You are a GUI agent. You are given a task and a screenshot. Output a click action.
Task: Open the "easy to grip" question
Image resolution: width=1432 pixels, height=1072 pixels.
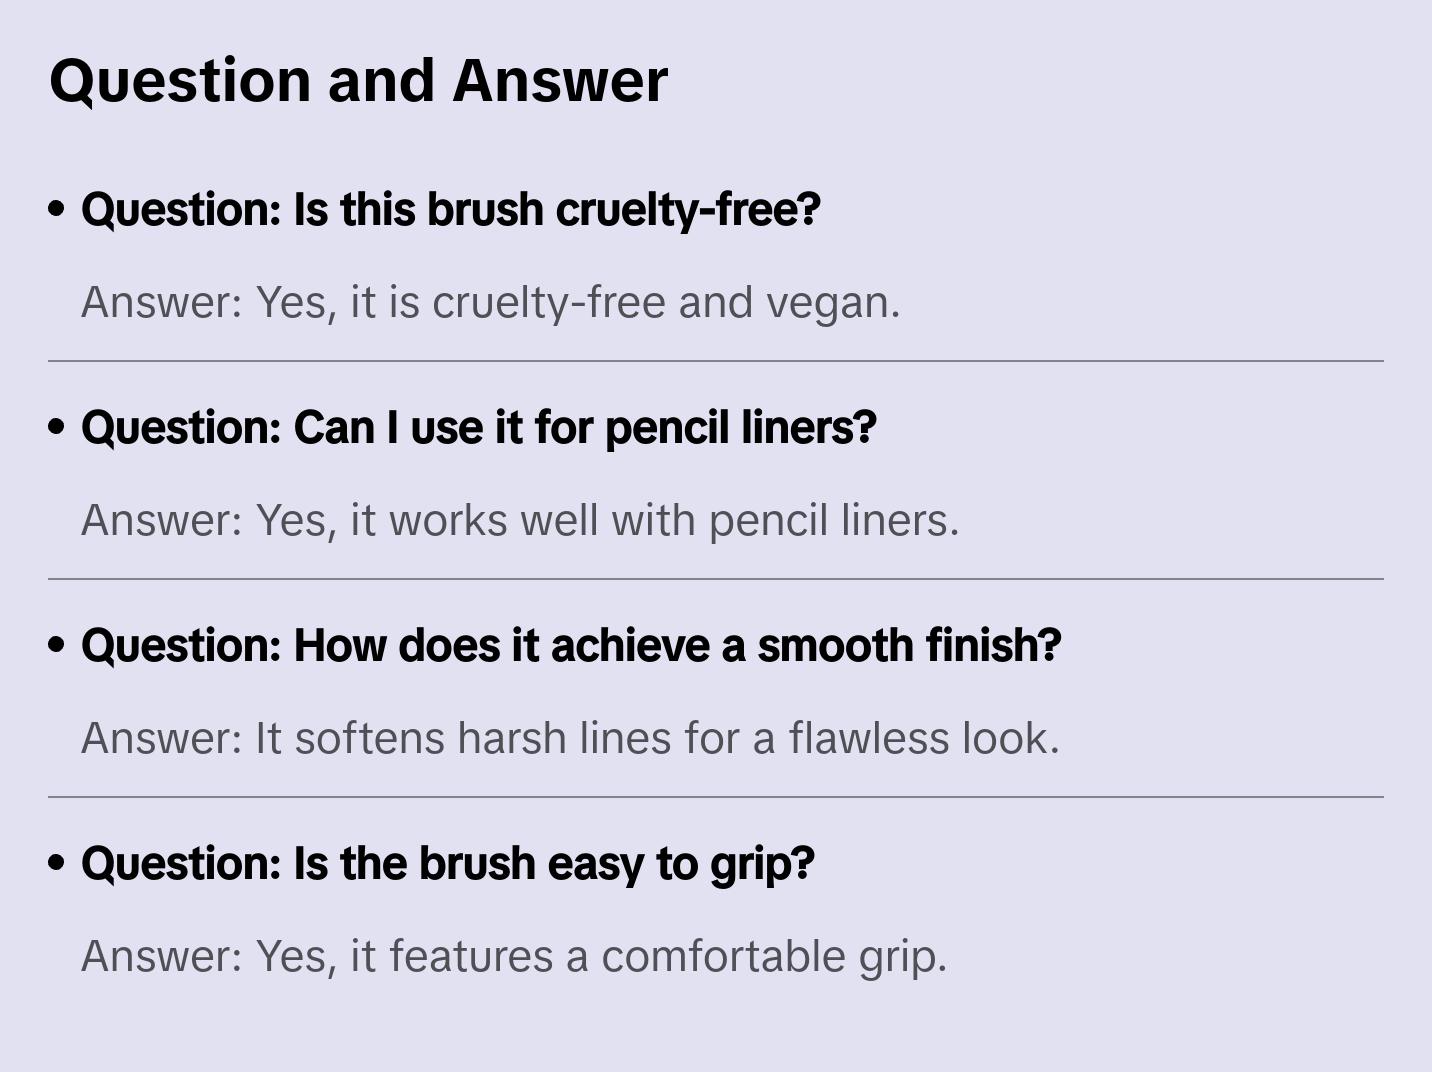click(447, 864)
